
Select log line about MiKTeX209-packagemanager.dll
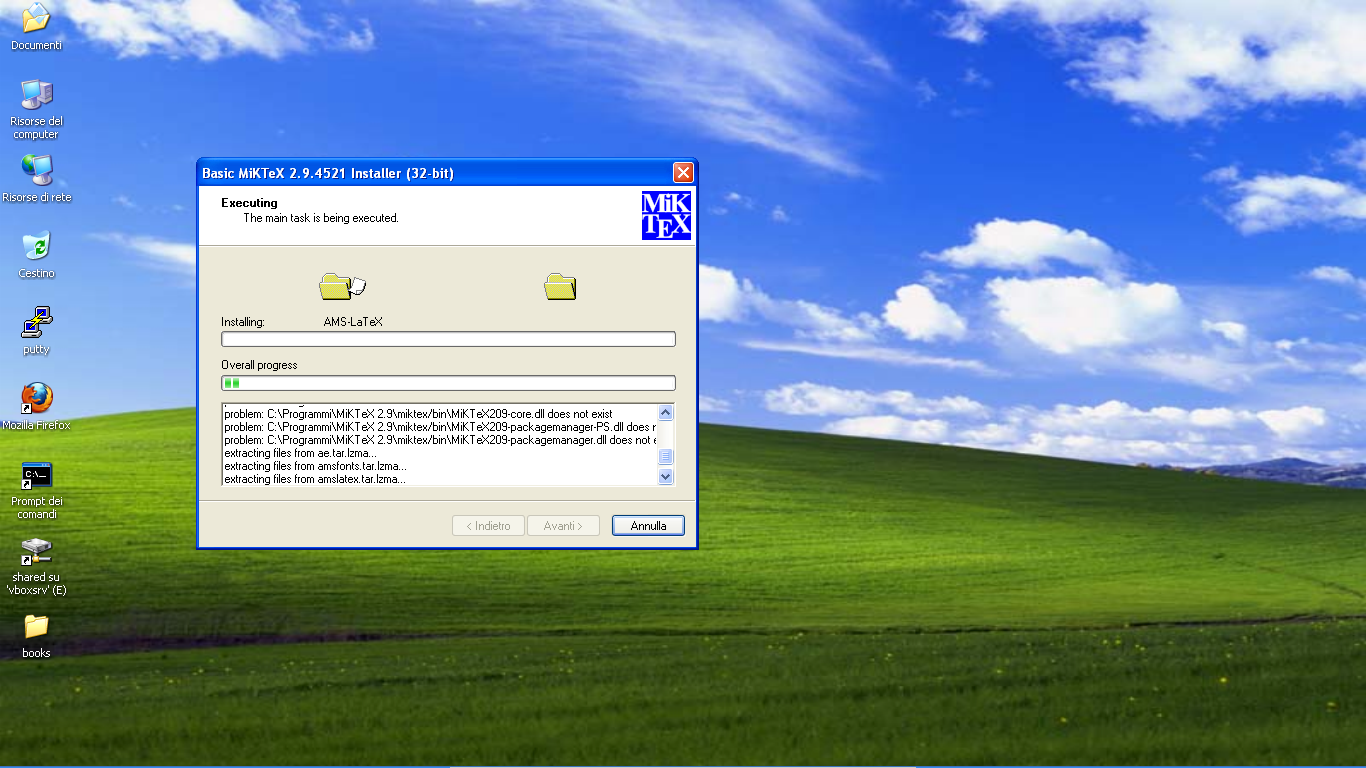[x=440, y=440]
